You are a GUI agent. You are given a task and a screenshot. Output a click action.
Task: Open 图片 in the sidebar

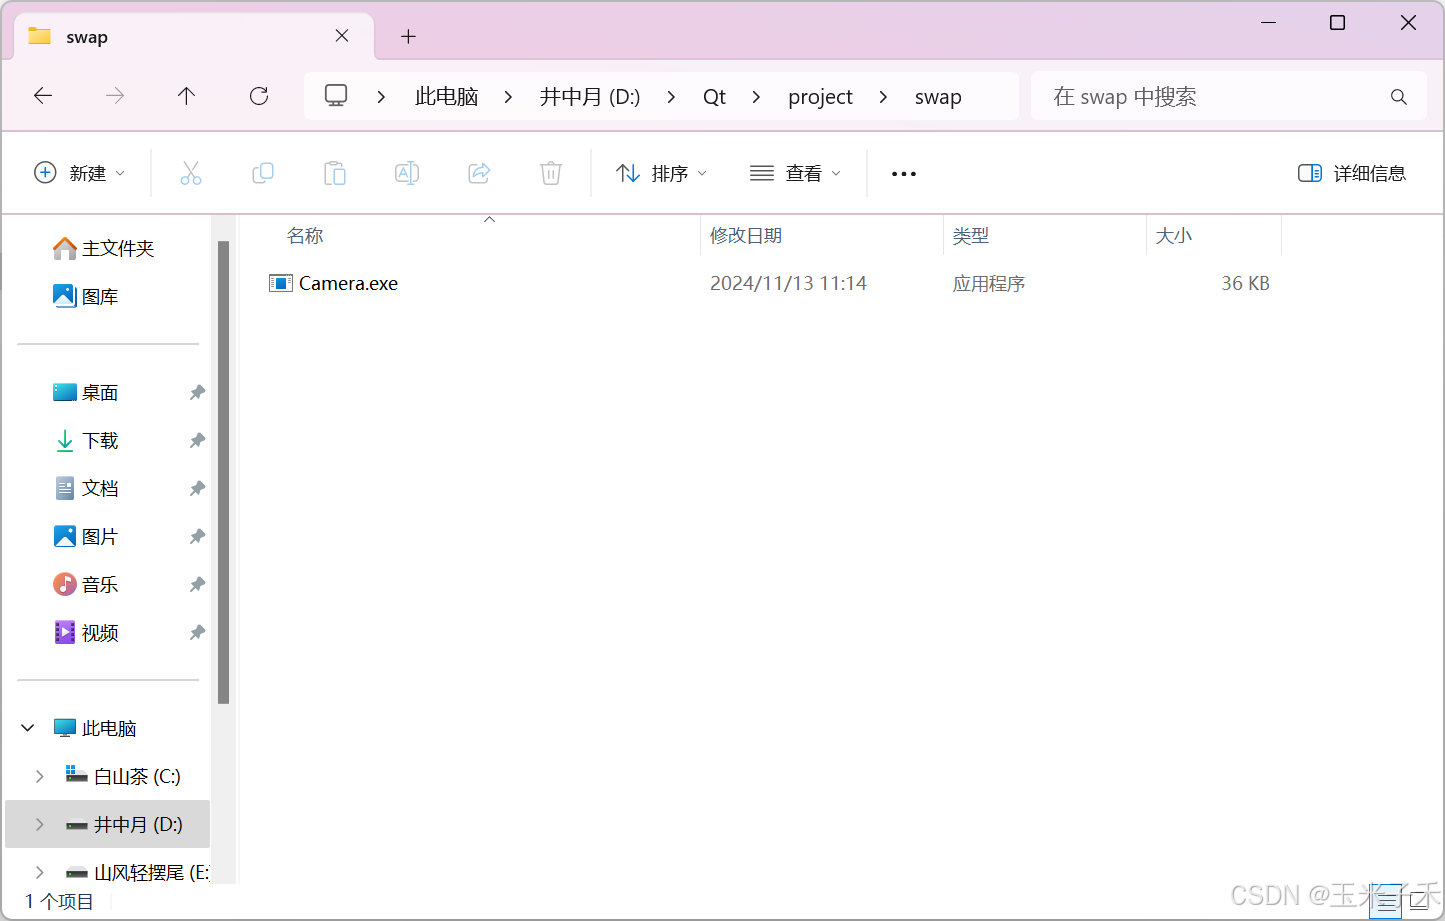(86, 537)
